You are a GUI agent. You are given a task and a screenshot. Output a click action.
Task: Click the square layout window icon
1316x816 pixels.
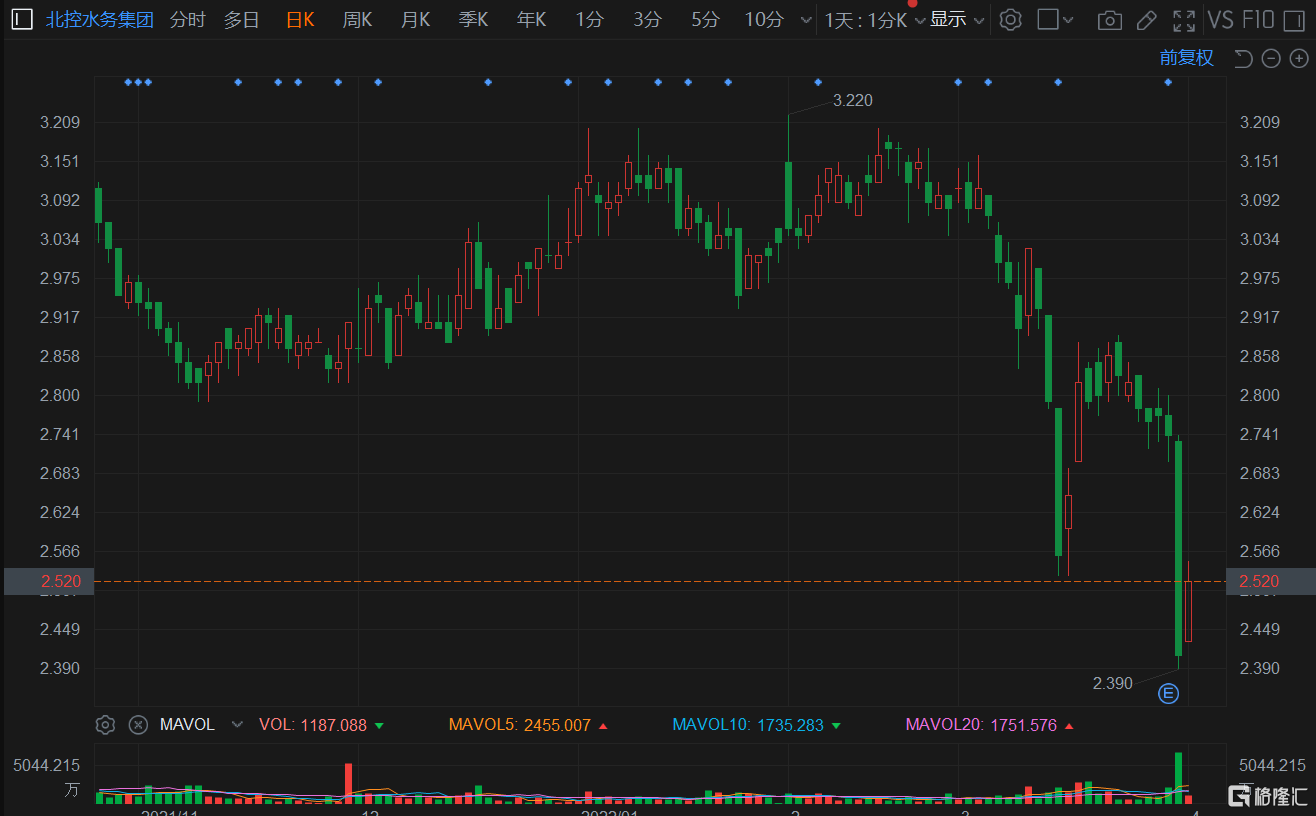(x=1047, y=19)
